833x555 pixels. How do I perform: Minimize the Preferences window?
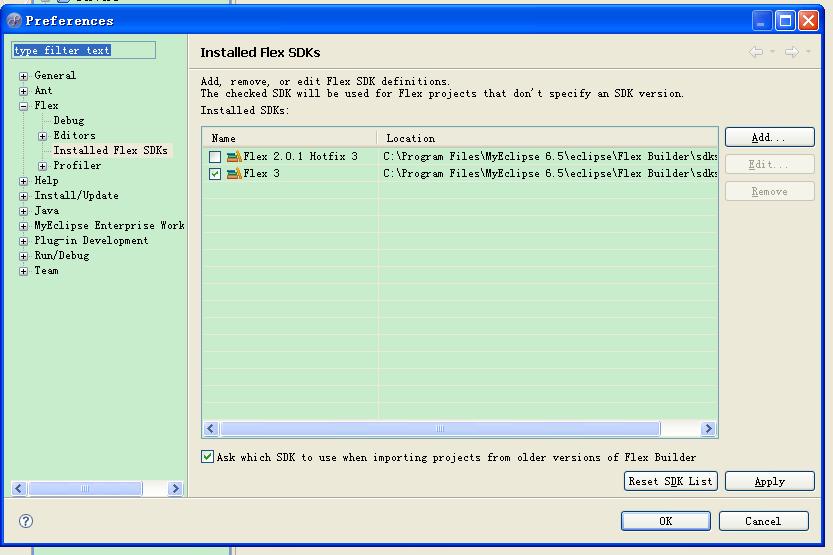pyautogui.click(x=762, y=21)
